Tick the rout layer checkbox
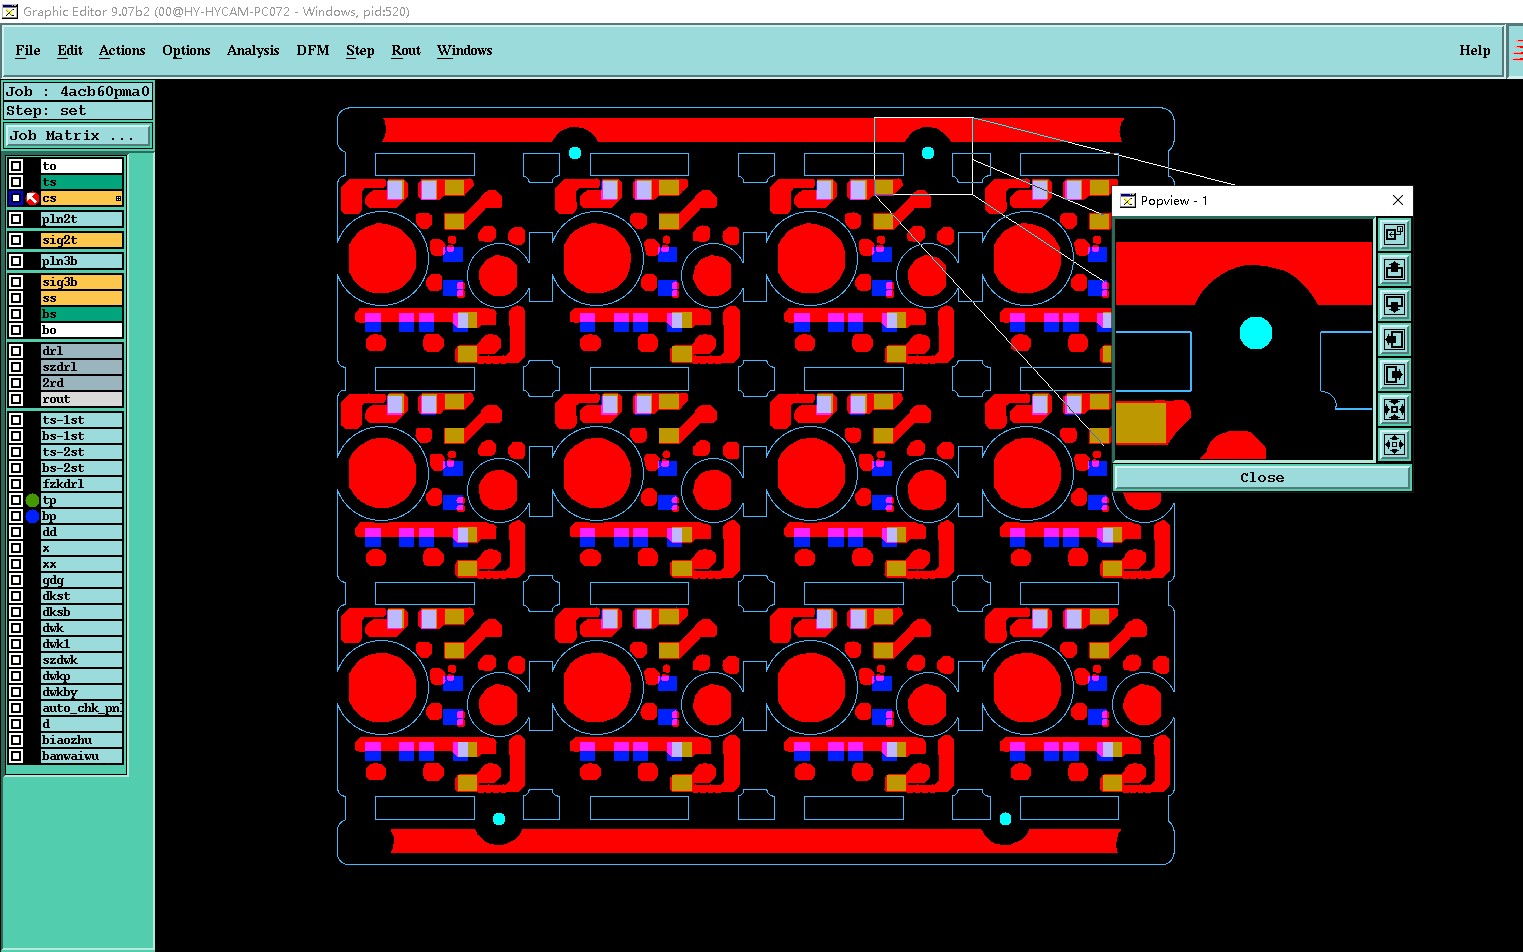Screen dimensions: 1523x952 tap(16, 399)
